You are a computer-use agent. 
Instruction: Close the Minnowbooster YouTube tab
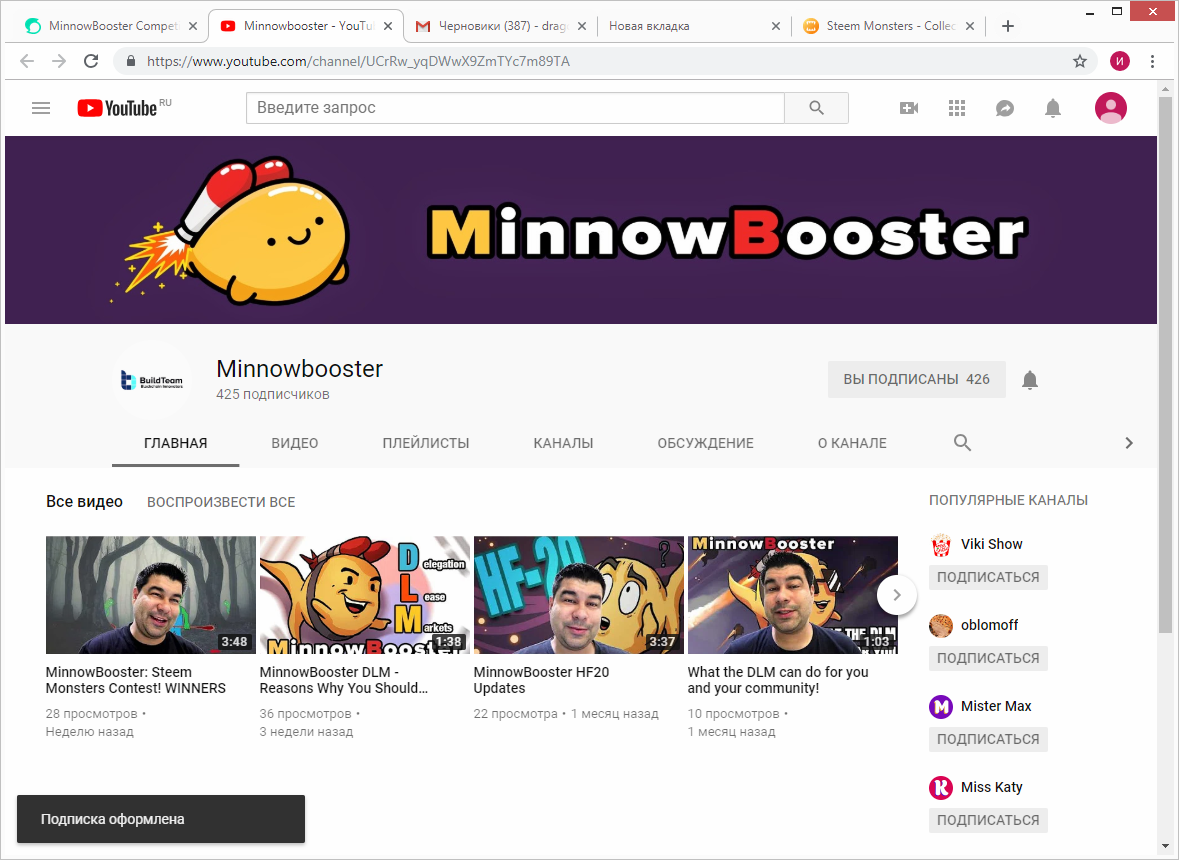point(387,26)
